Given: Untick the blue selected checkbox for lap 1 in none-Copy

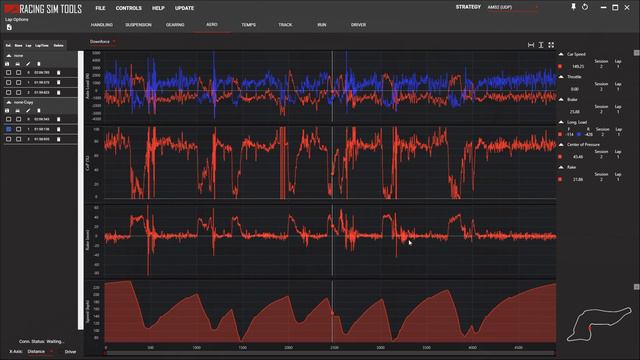Looking at the screenshot, I should (x=8, y=129).
